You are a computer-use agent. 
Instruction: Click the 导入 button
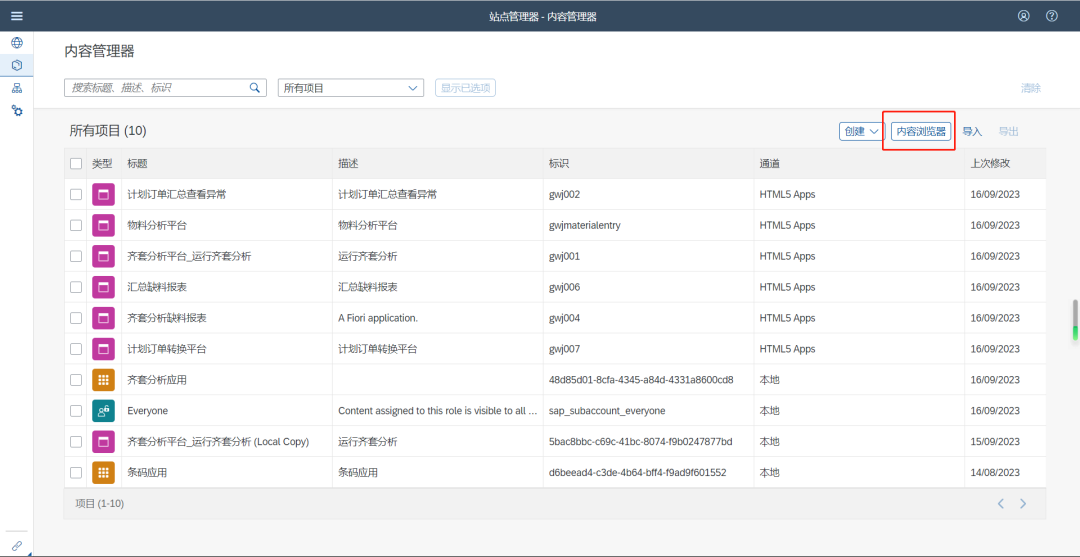tap(972, 131)
